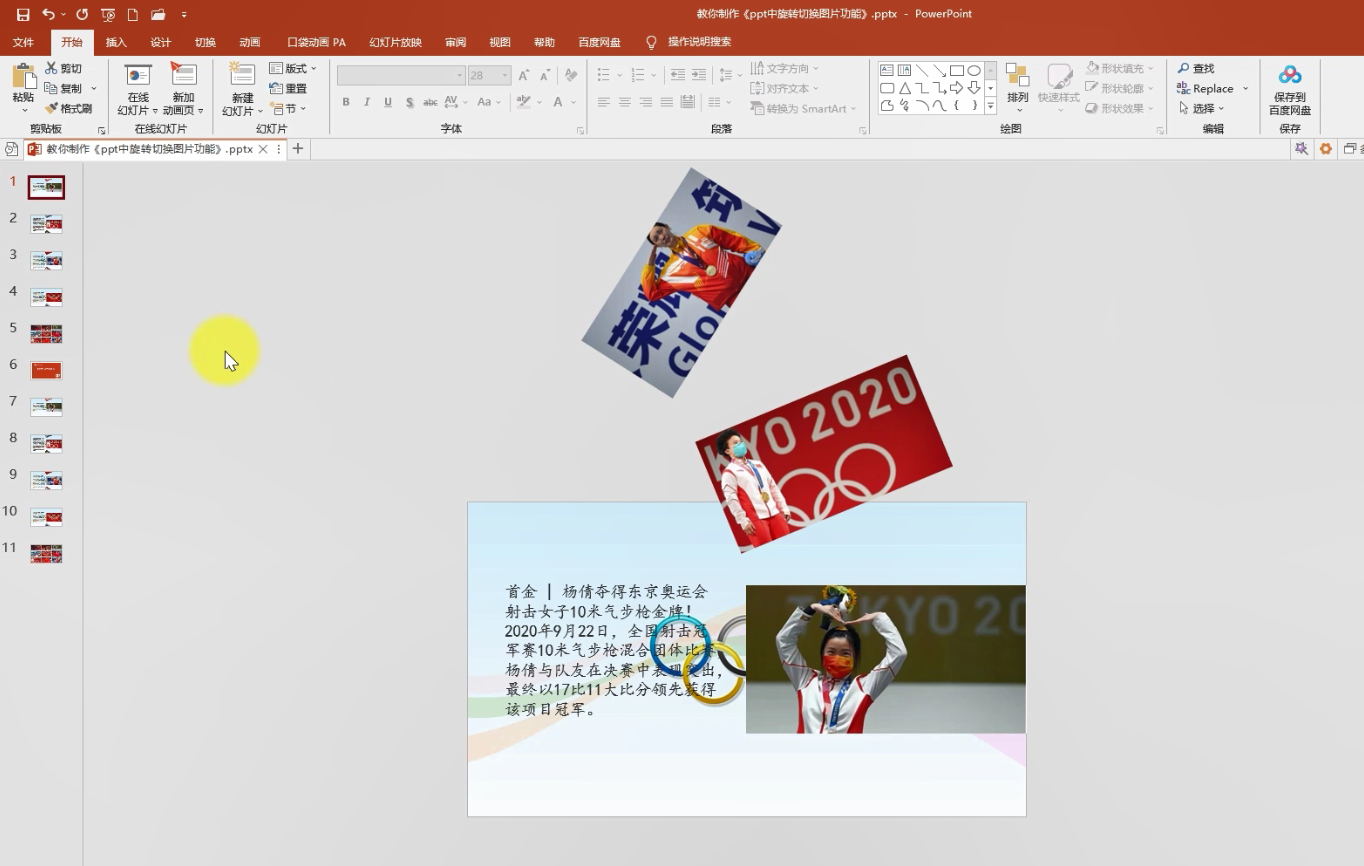Click the 复制 copy button

click(64, 88)
